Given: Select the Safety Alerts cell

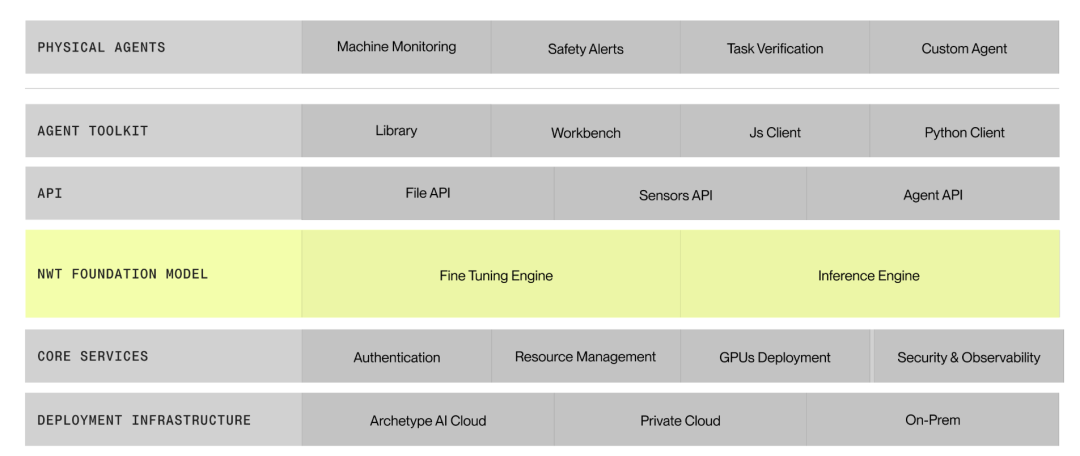Looking at the screenshot, I should (x=585, y=47).
